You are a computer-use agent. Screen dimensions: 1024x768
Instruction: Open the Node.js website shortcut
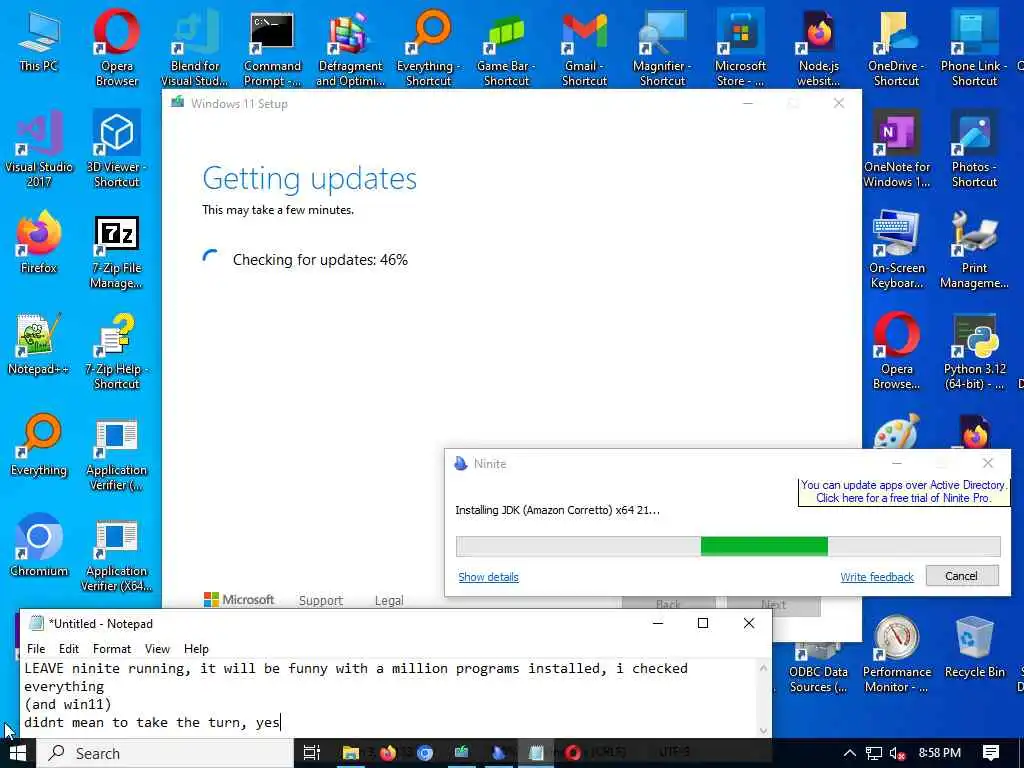[818, 47]
